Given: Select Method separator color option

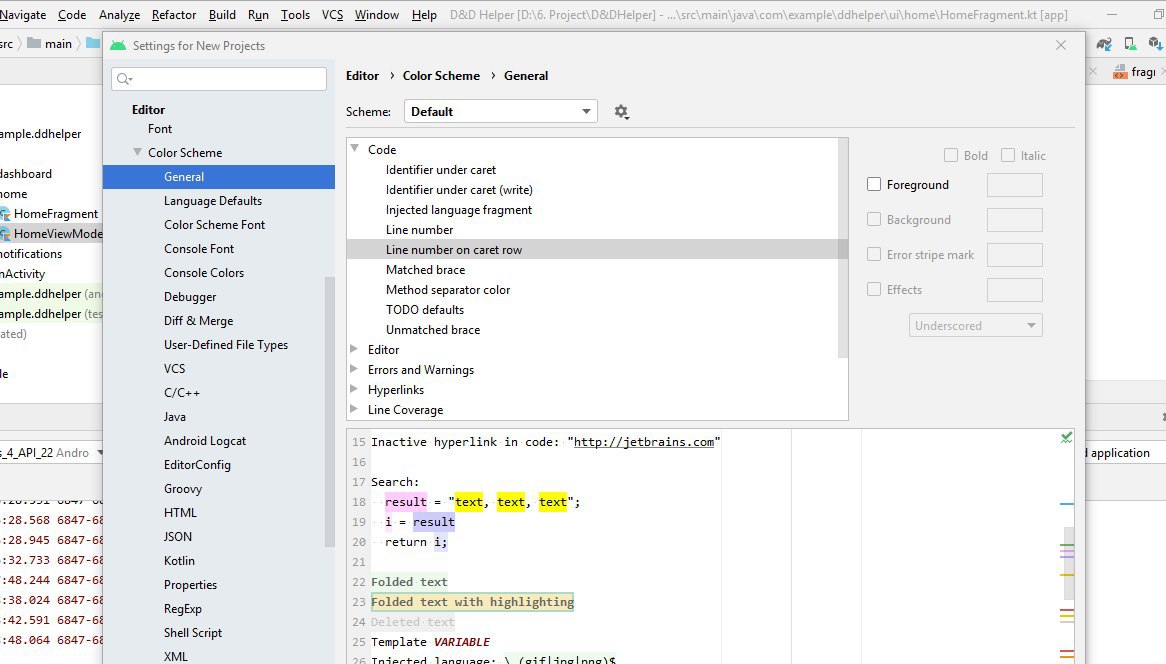Looking at the screenshot, I should coord(448,289).
